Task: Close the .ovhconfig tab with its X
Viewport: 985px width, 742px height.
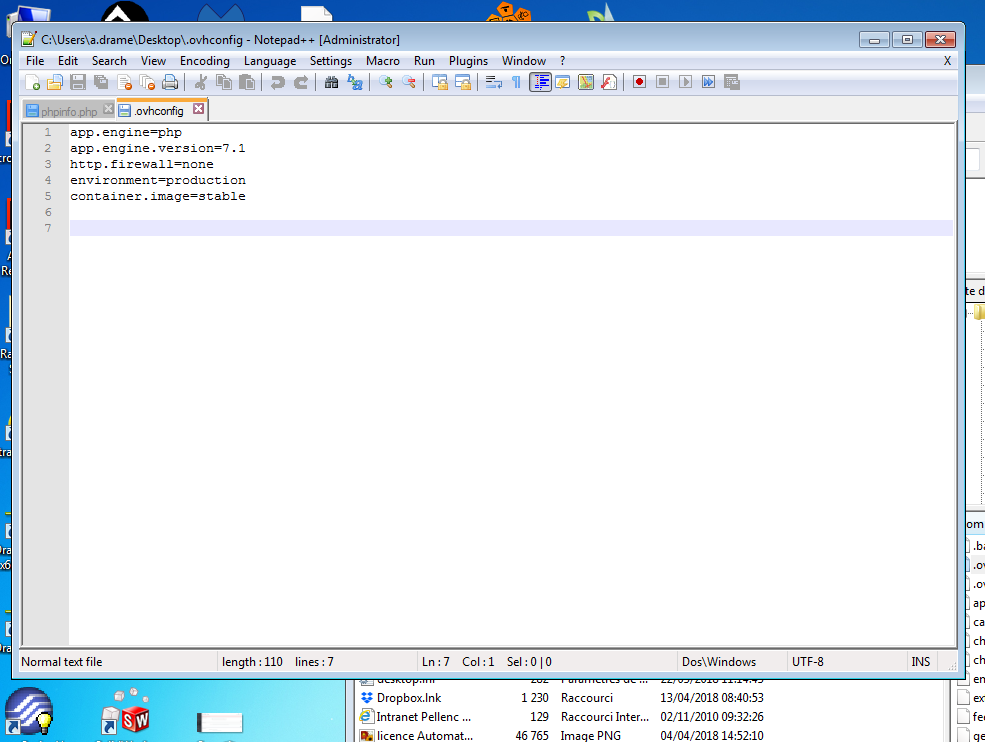Action: [x=198, y=109]
